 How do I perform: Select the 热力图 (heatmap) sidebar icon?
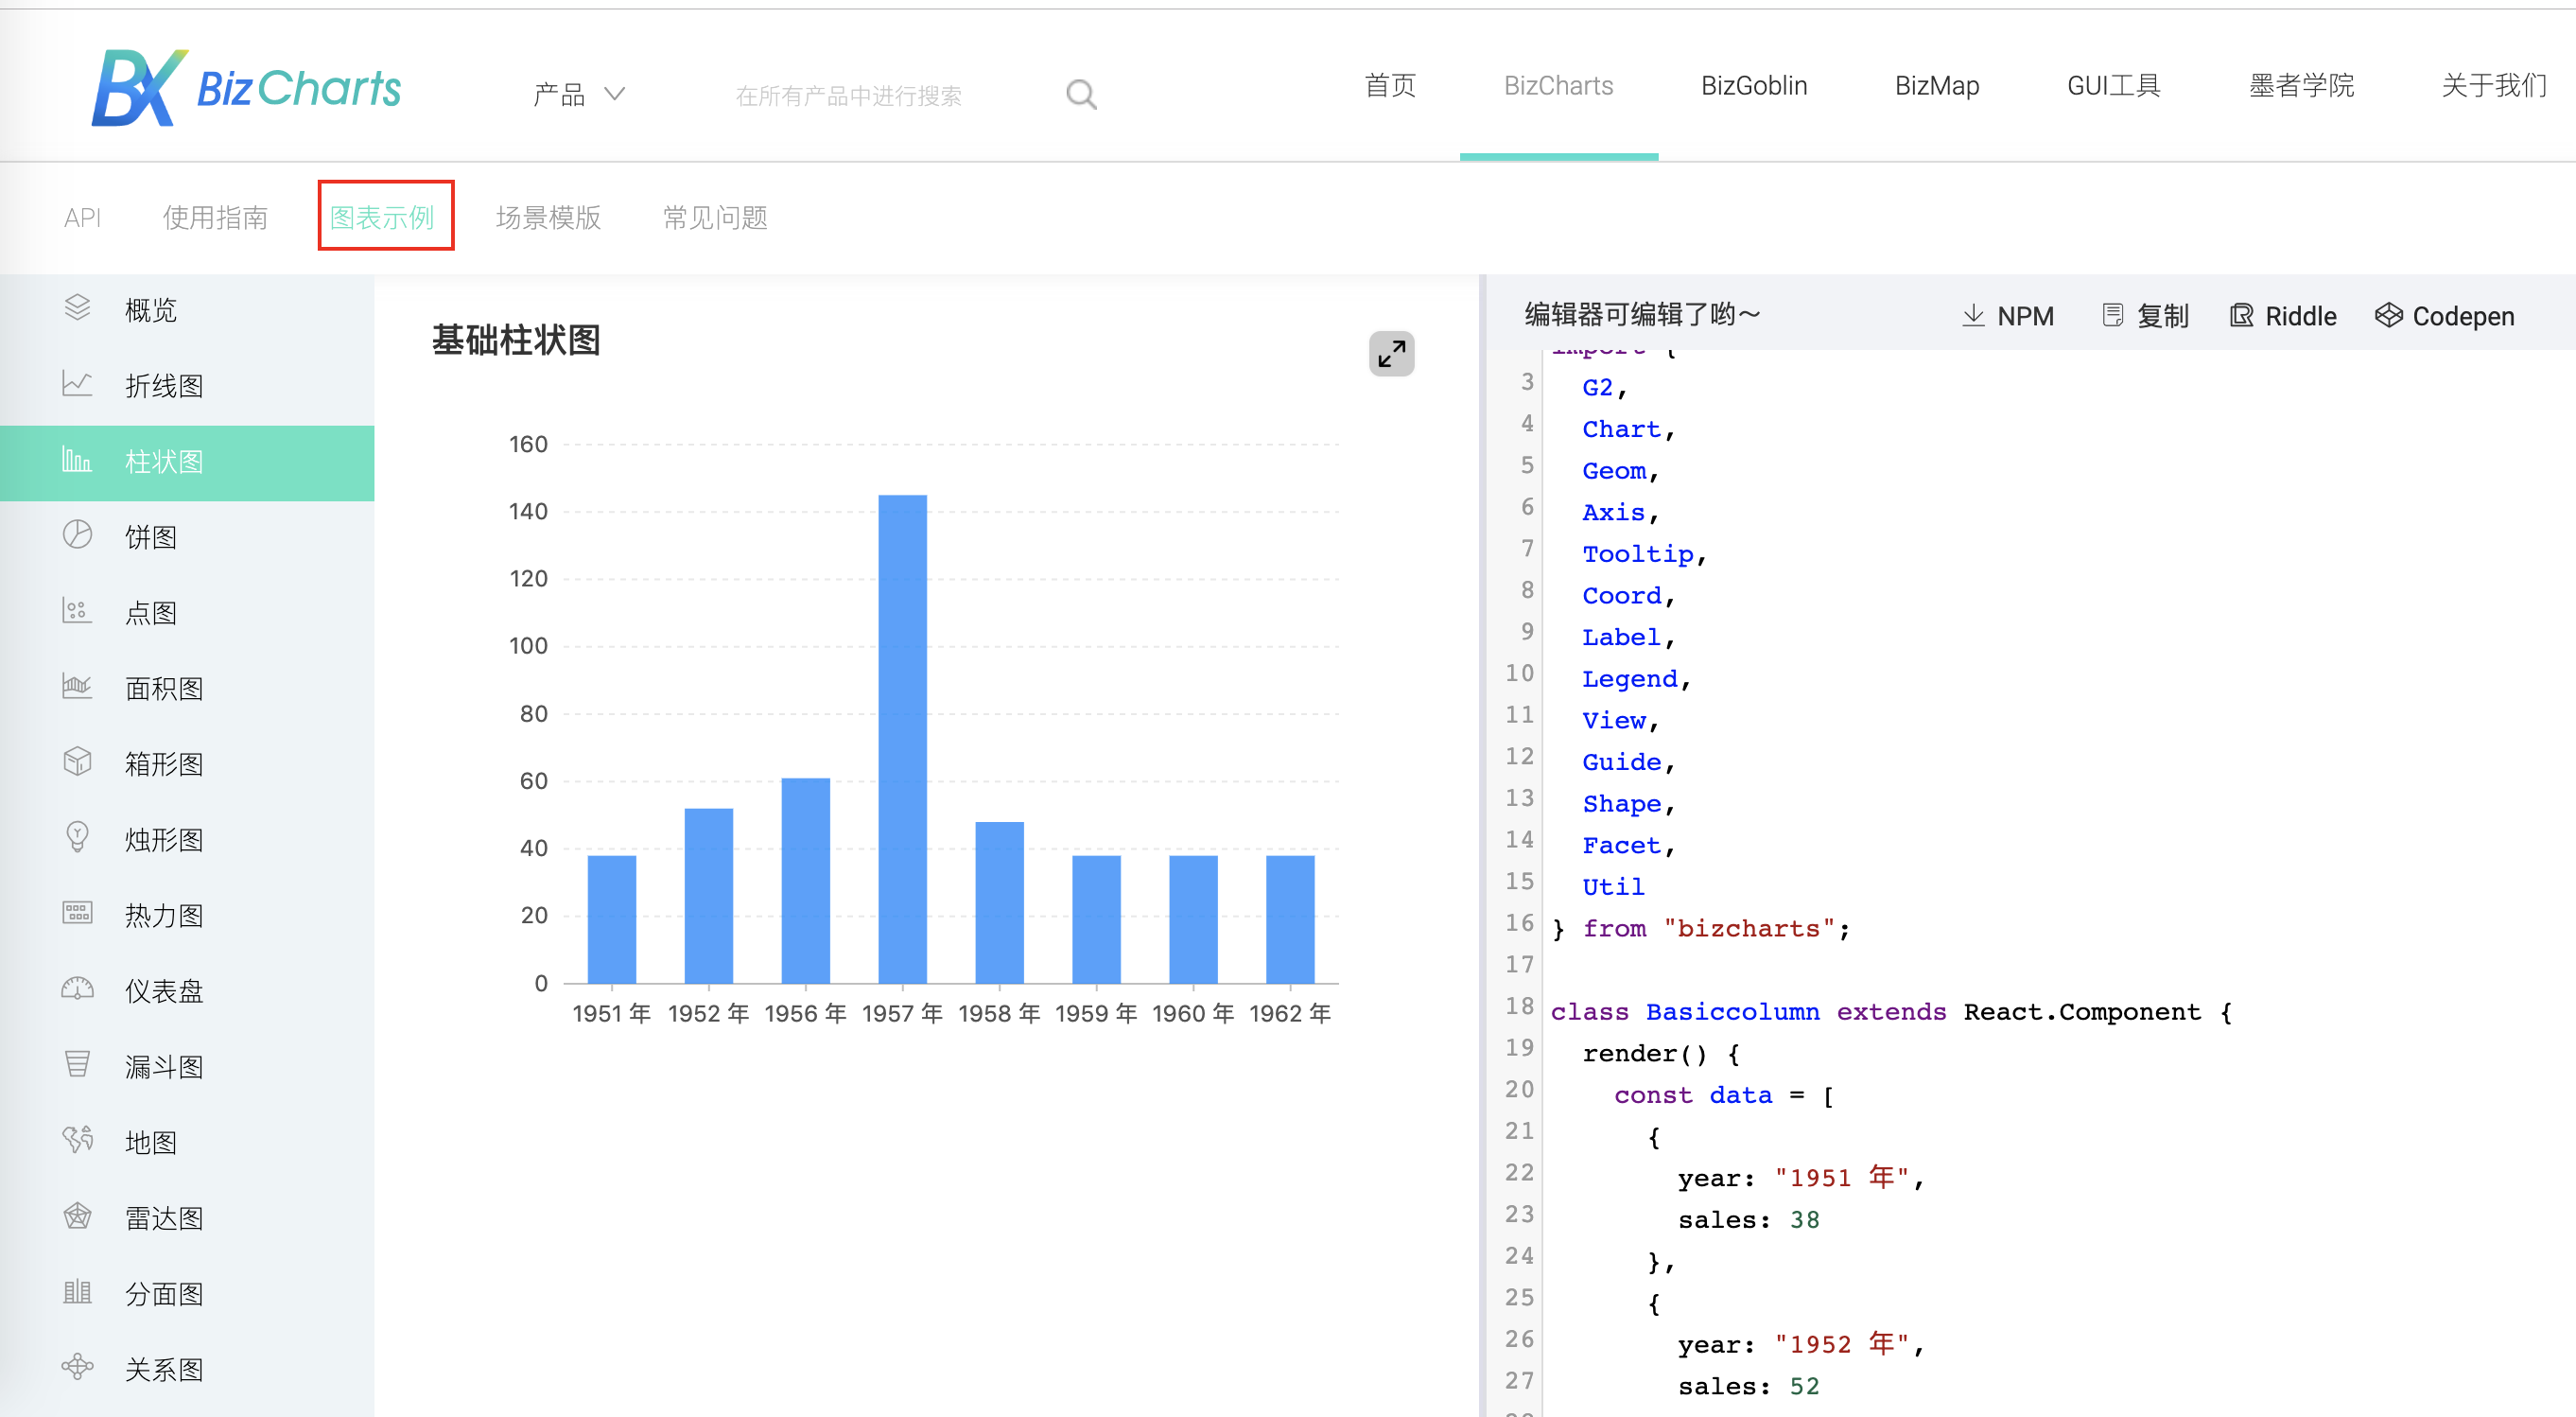tap(77, 913)
